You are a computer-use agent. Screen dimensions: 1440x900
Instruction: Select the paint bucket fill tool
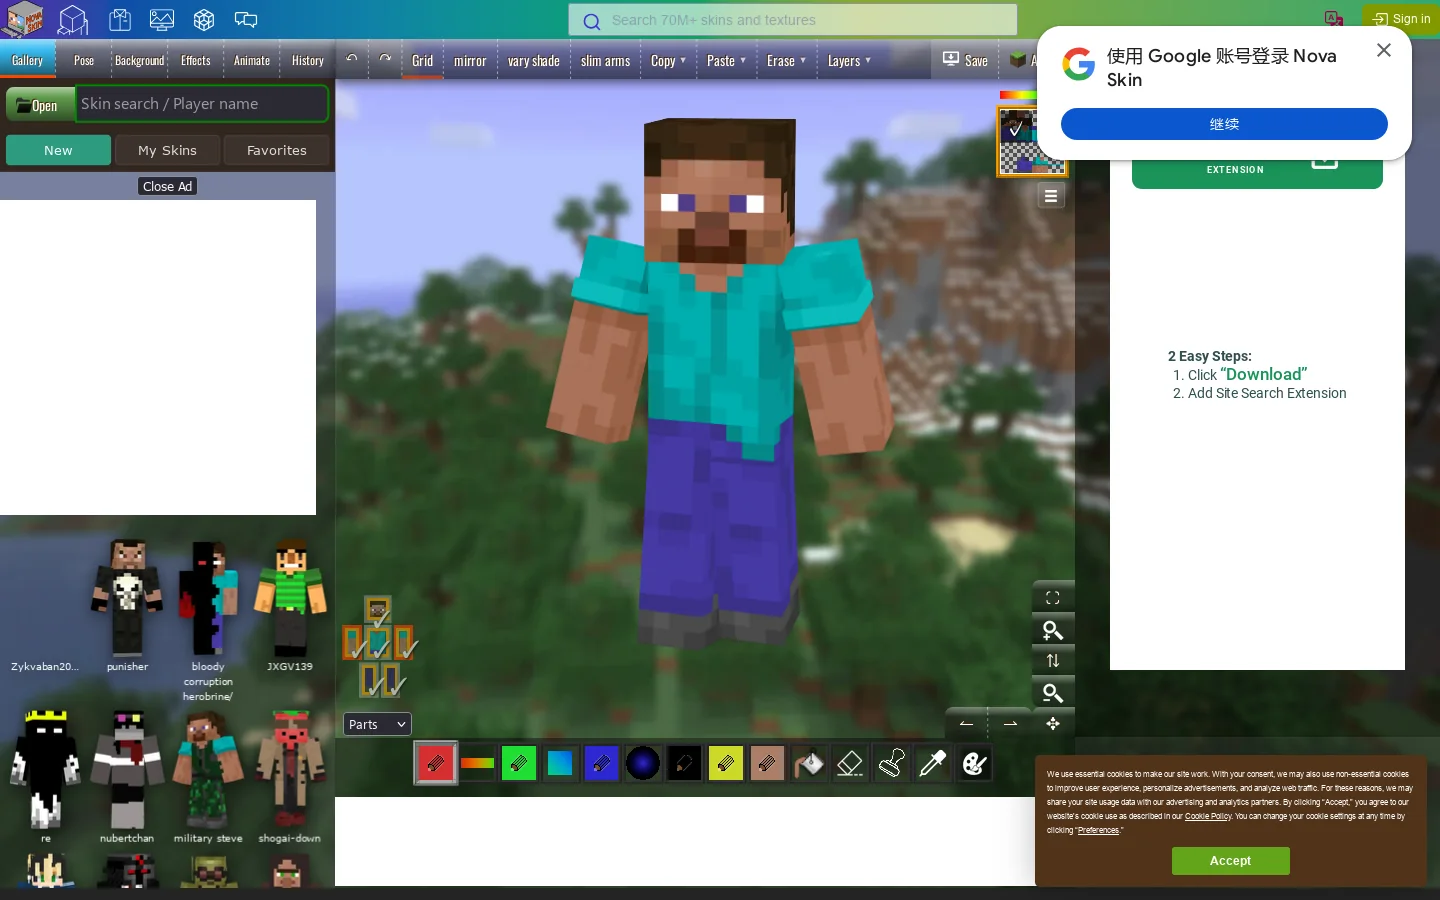pos(809,764)
